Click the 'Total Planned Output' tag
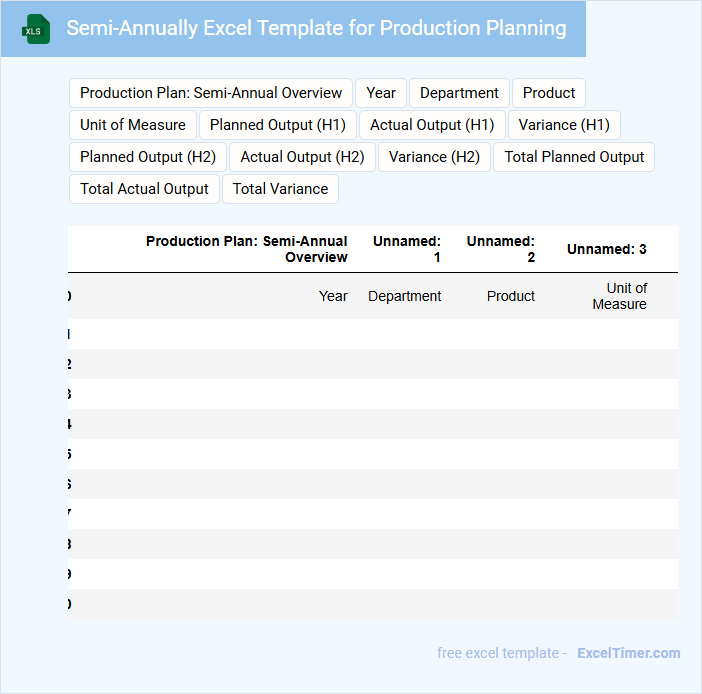The width and height of the screenshot is (702, 694). pos(574,157)
